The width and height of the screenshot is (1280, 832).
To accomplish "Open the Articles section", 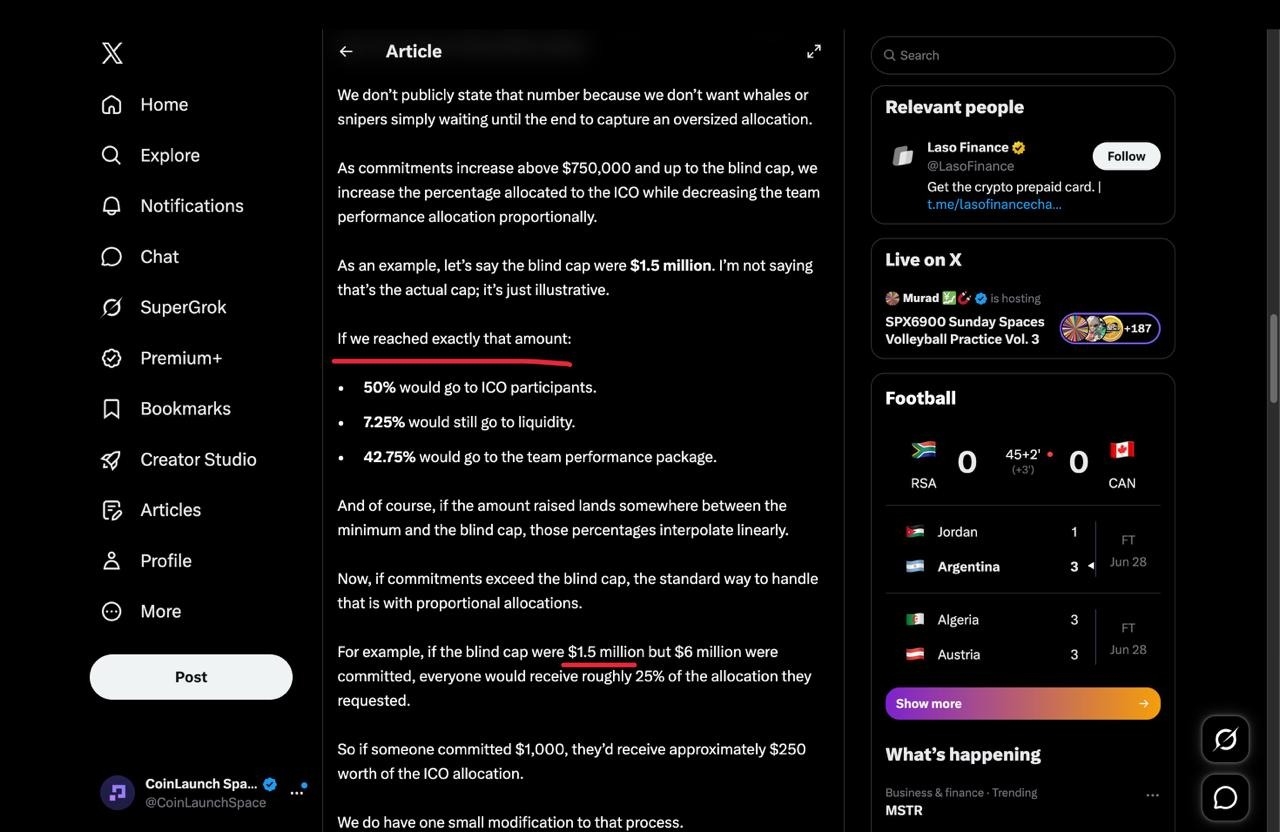I will coord(151,510).
